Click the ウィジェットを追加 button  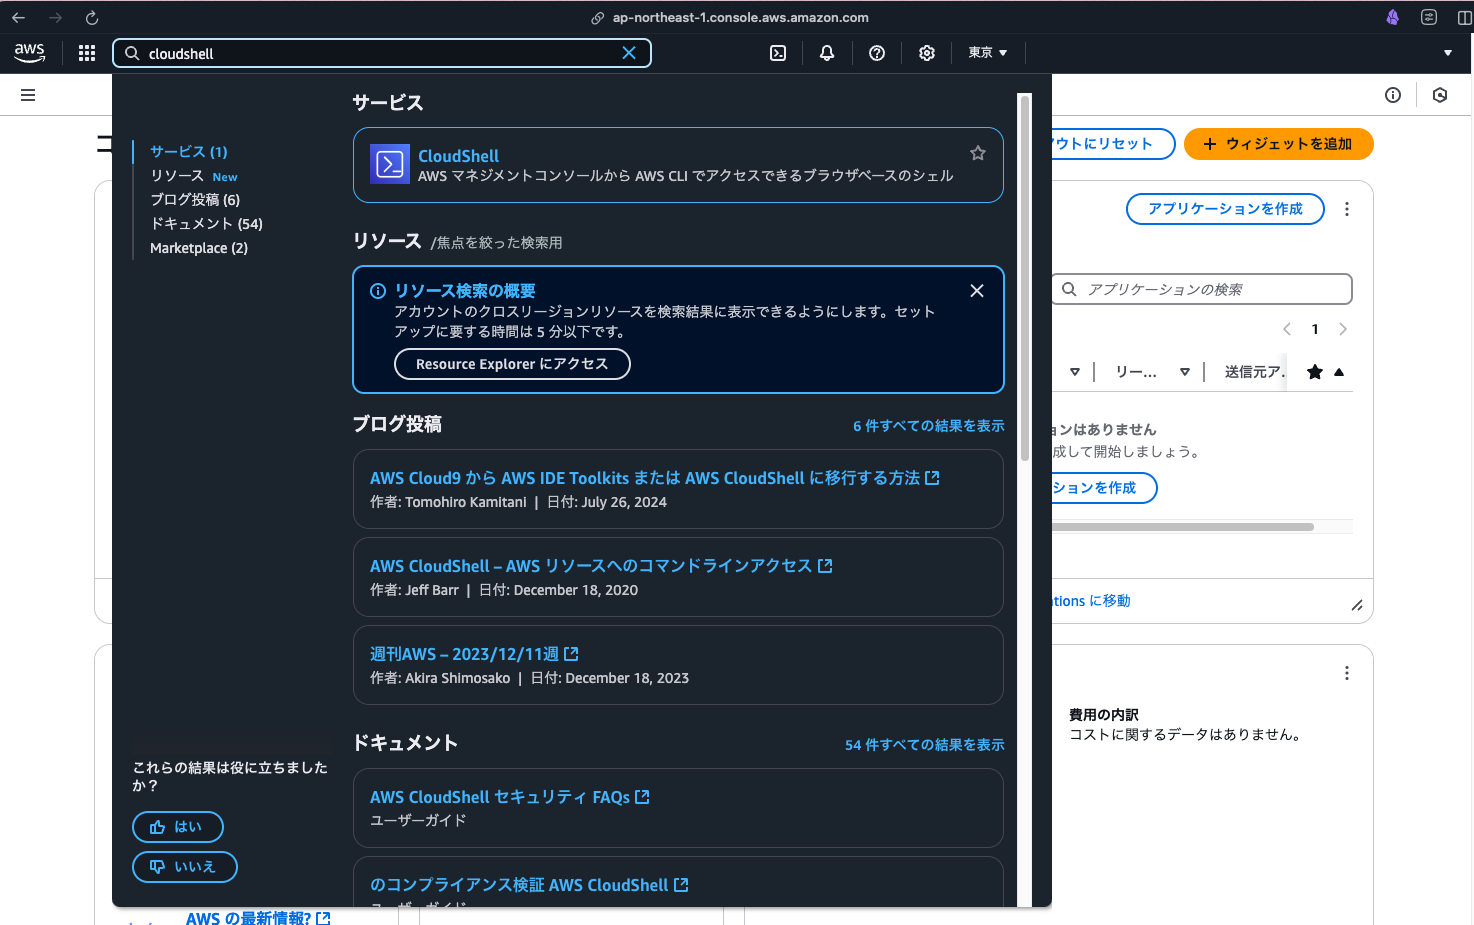tap(1278, 144)
